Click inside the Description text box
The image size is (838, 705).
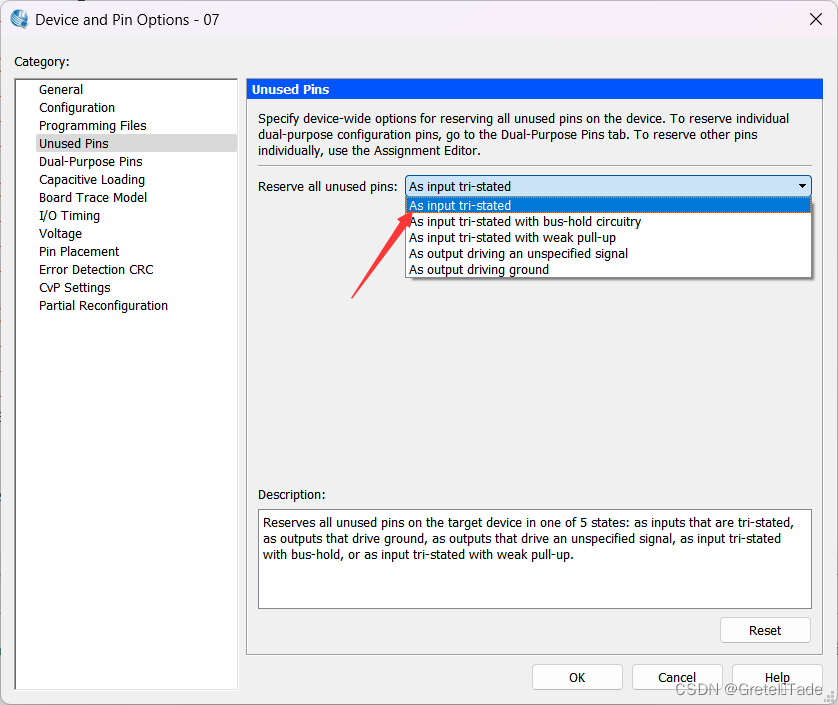pyautogui.click(x=534, y=559)
